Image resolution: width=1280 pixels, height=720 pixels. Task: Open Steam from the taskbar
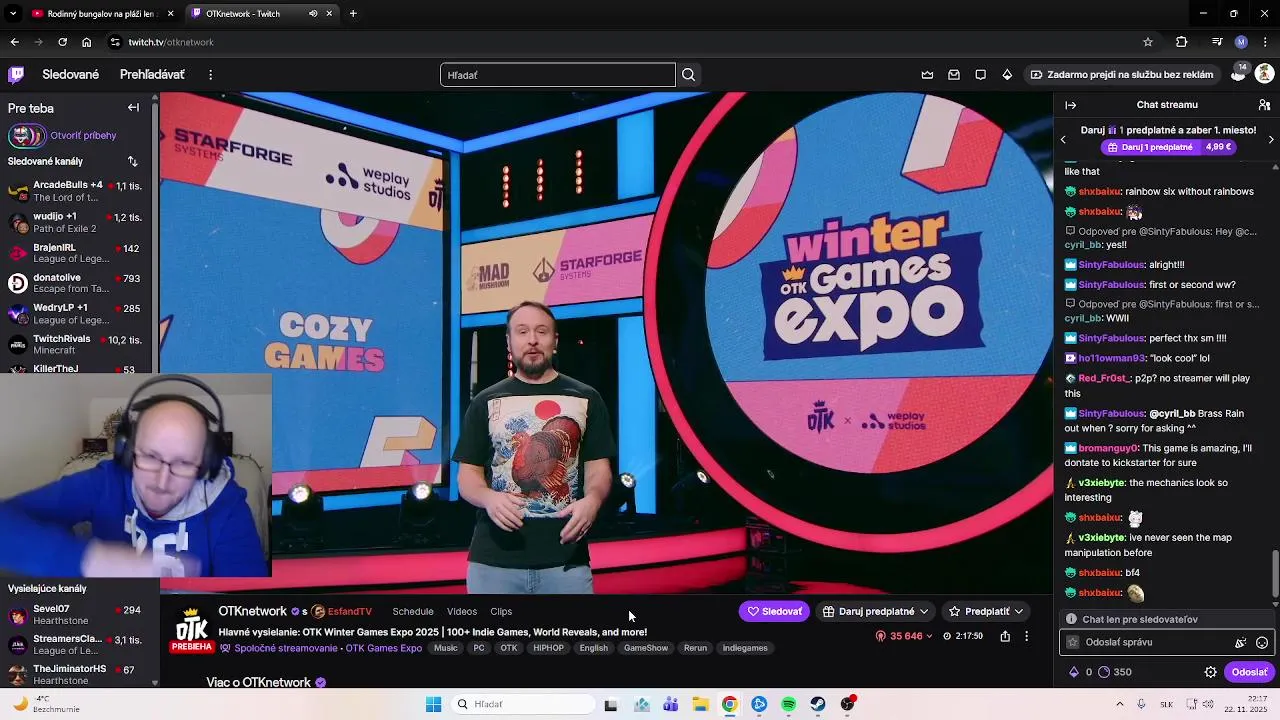[x=818, y=704]
